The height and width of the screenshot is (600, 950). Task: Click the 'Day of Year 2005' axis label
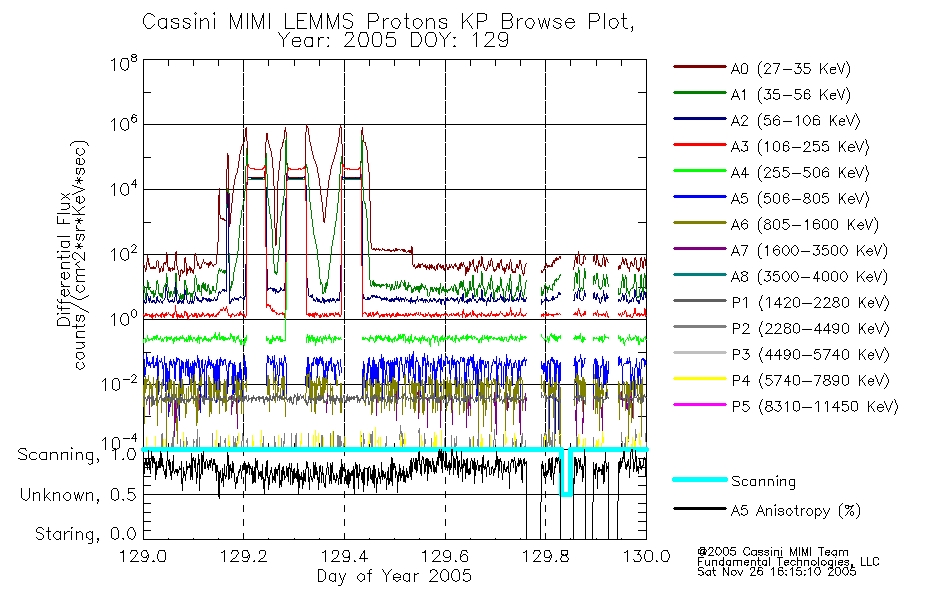click(x=394, y=576)
